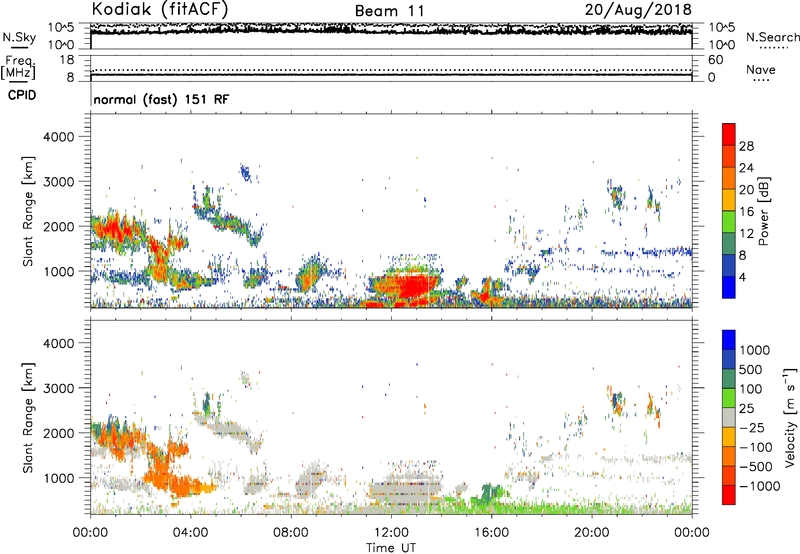
Task: Click 'normal (fast) 151 RF' text
Action: 161,99
